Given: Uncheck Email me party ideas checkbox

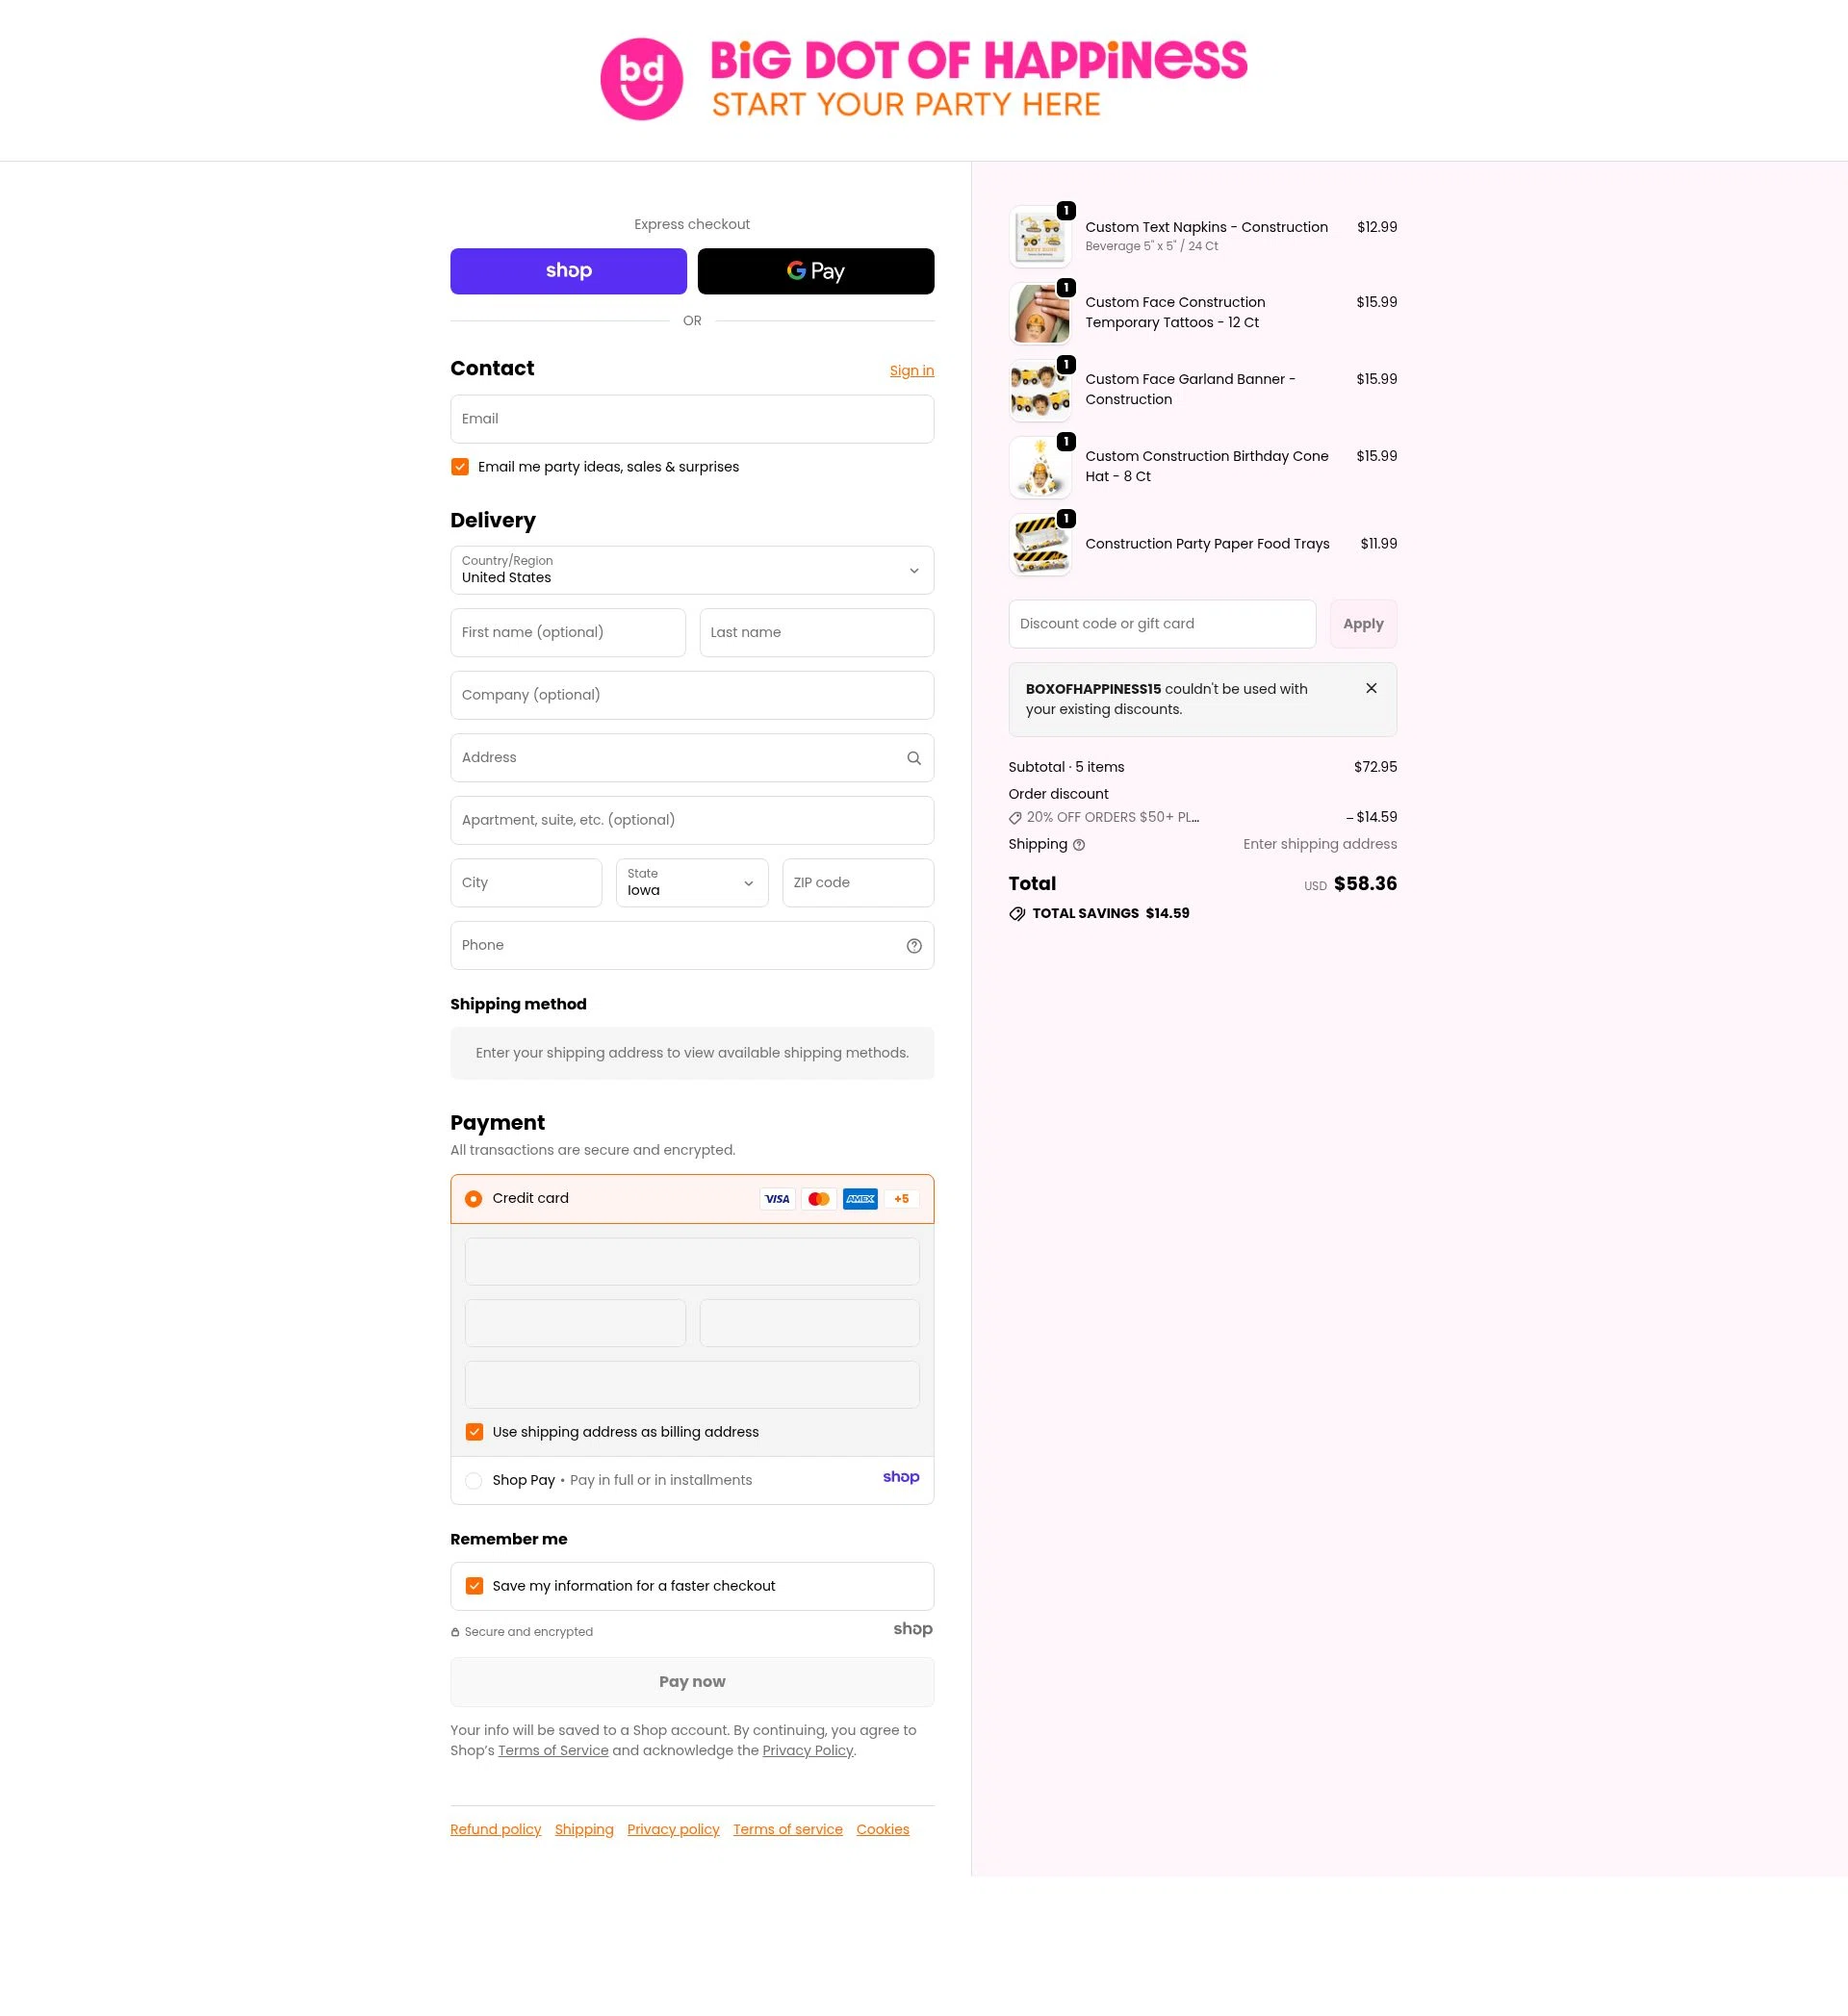Looking at the screenshot, I should click(x=460, y=467).
